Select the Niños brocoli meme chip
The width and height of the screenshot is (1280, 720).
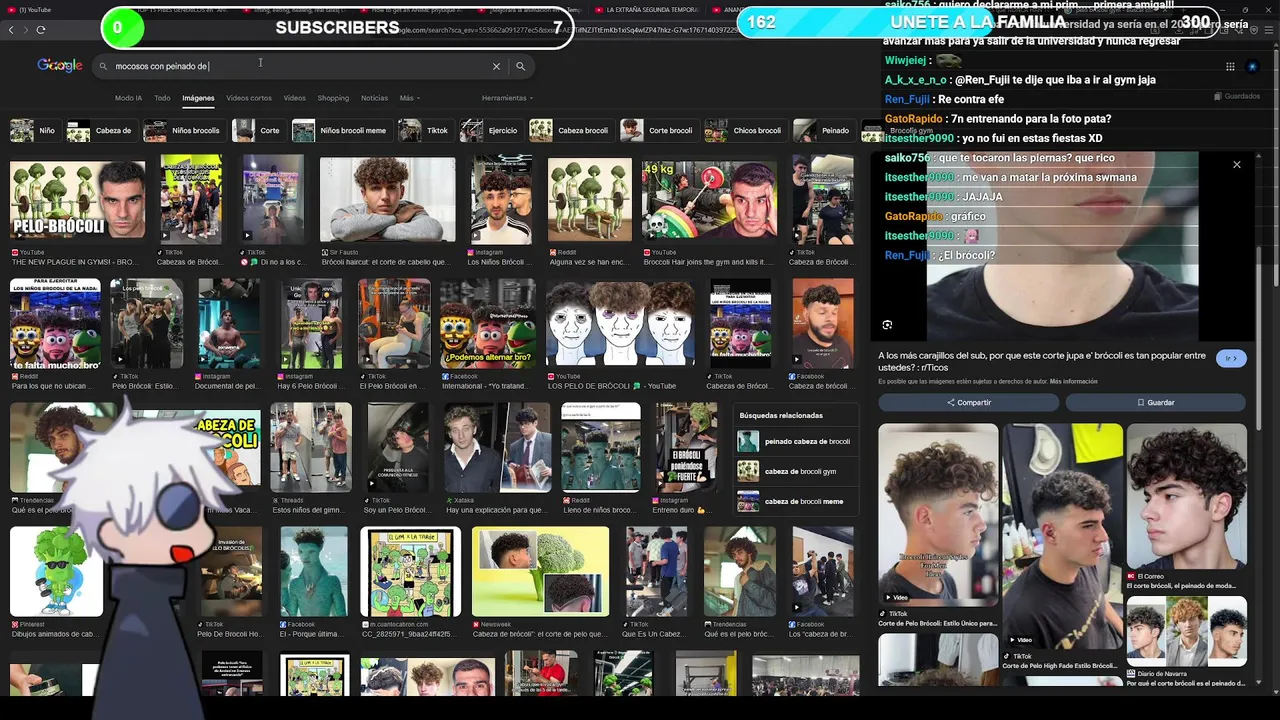(x=340, y=131)
